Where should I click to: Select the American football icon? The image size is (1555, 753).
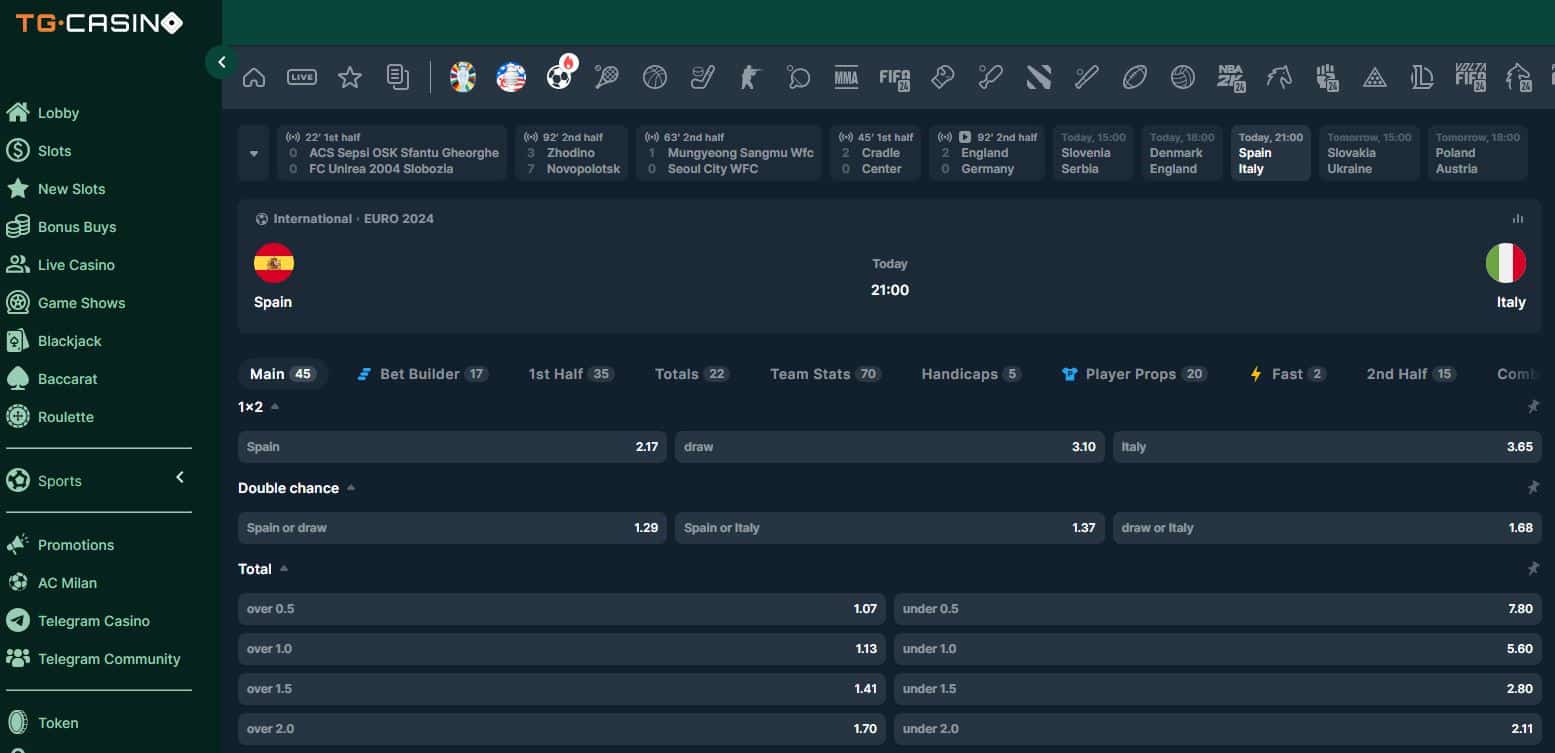[x=1135, y=77]
